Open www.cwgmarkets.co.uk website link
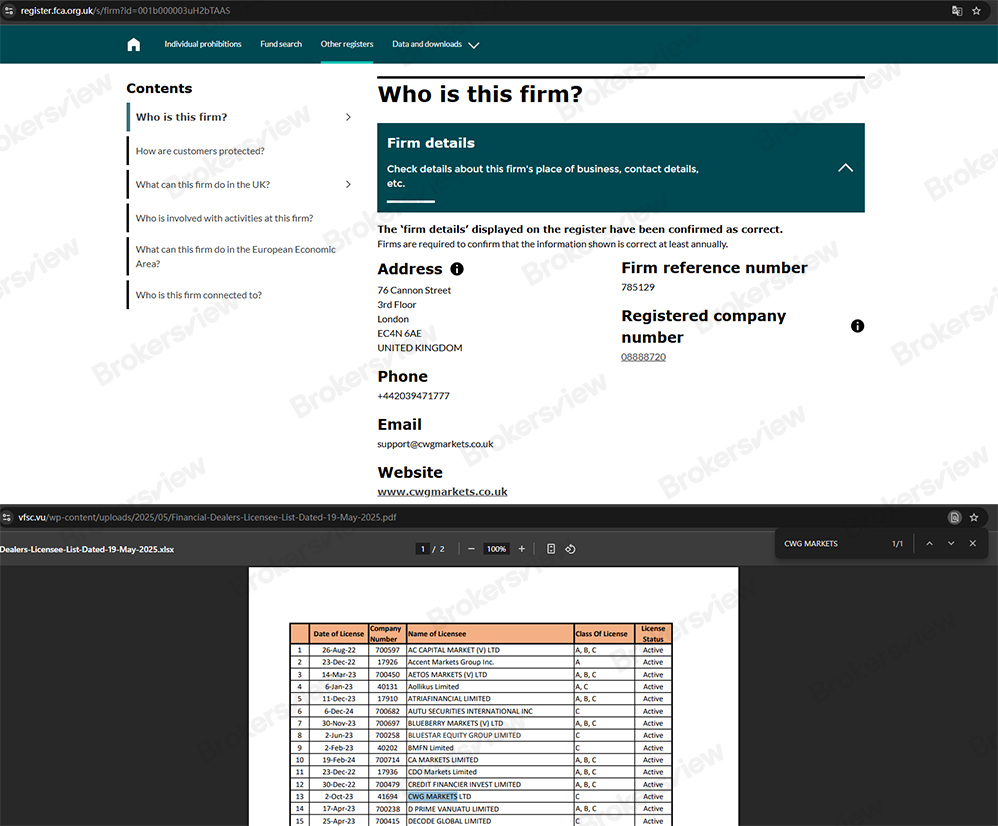Image resolution: width=998 pixels, height=826 pixels. click(x=442, y=491)
